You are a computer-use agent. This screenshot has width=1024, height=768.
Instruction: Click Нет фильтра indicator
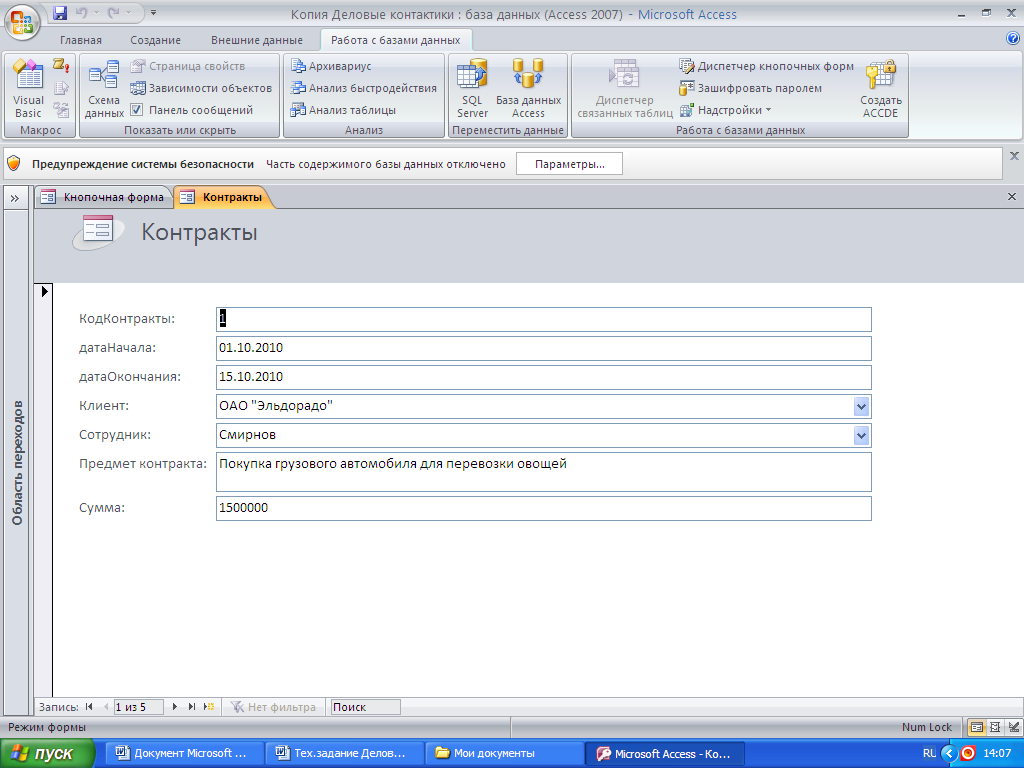(274, 707)
